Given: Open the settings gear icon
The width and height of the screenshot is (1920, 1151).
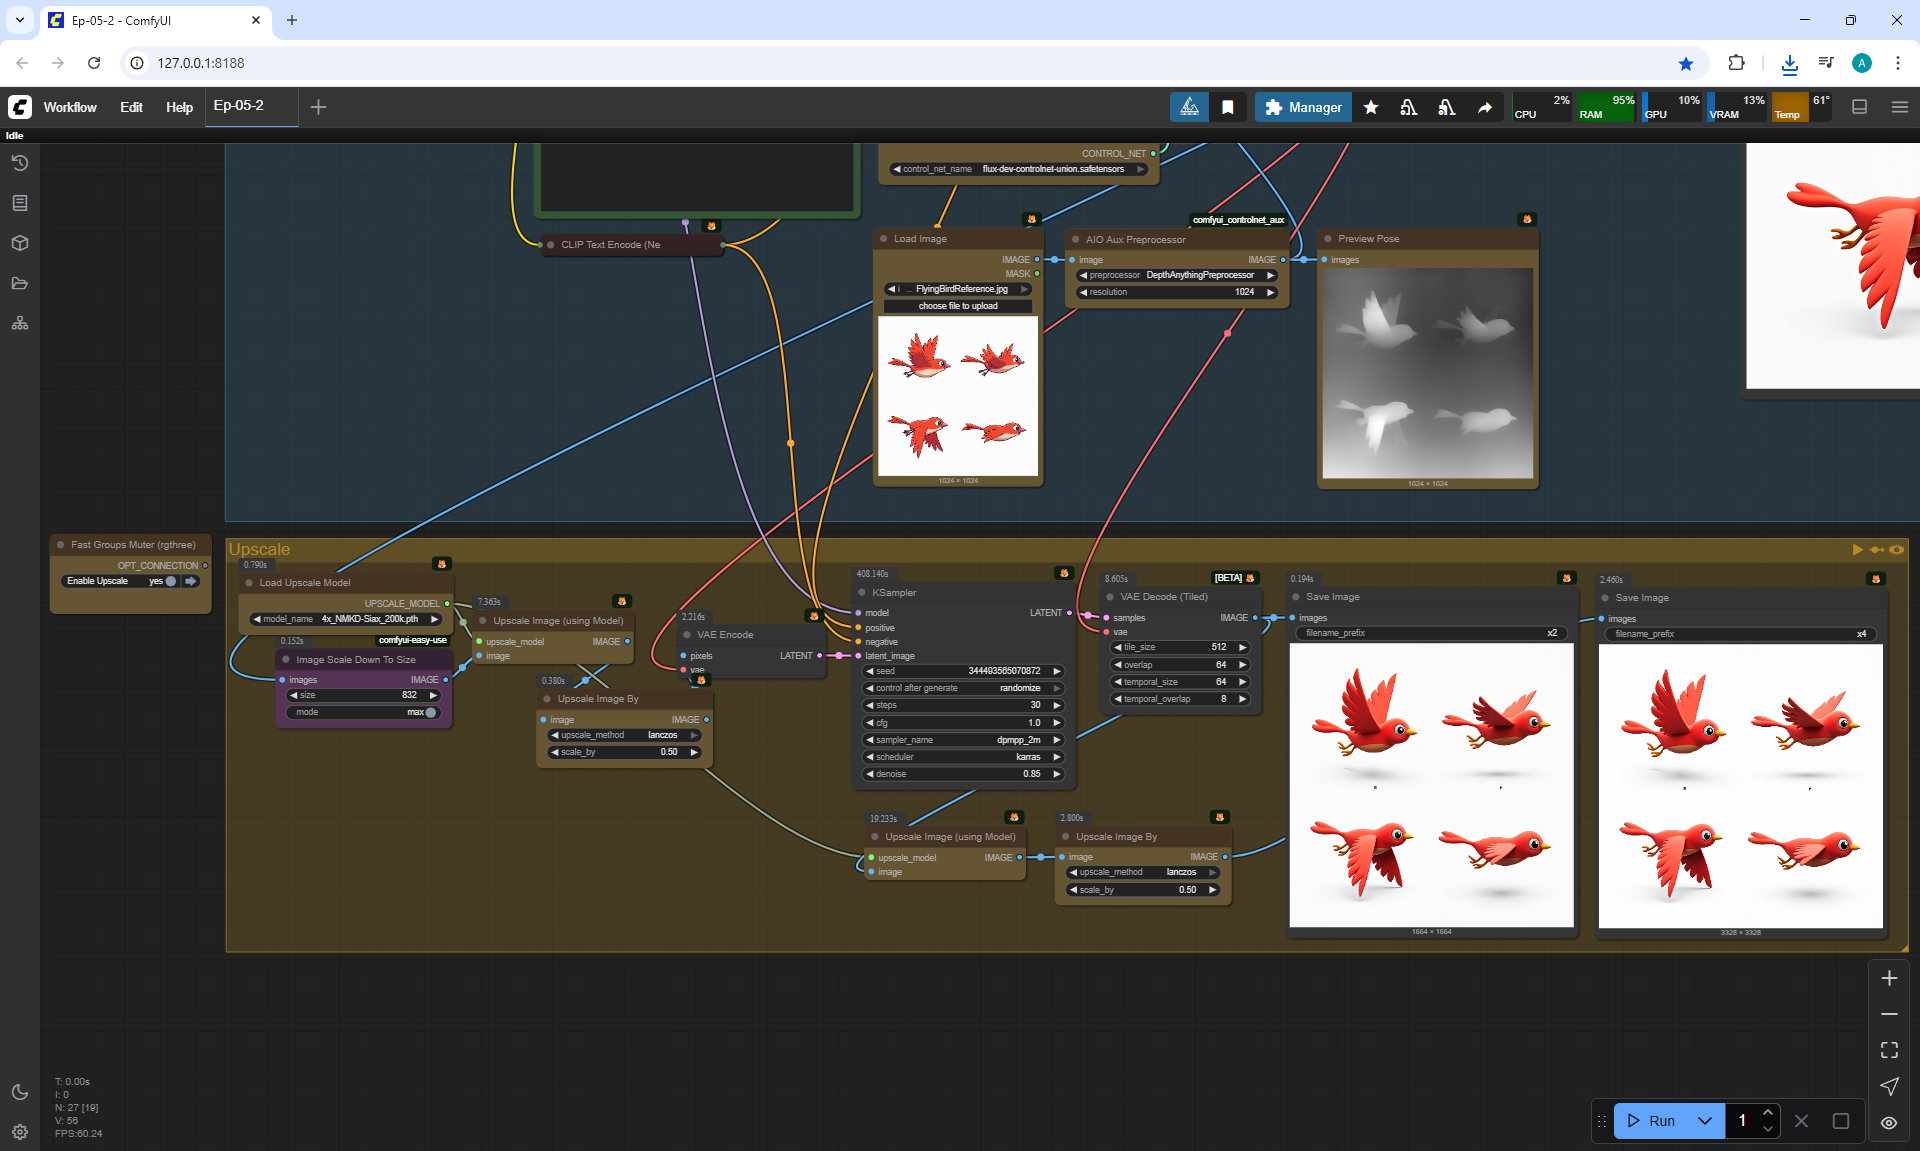Looking at the screenshot, I should (x=20, y=1132).
